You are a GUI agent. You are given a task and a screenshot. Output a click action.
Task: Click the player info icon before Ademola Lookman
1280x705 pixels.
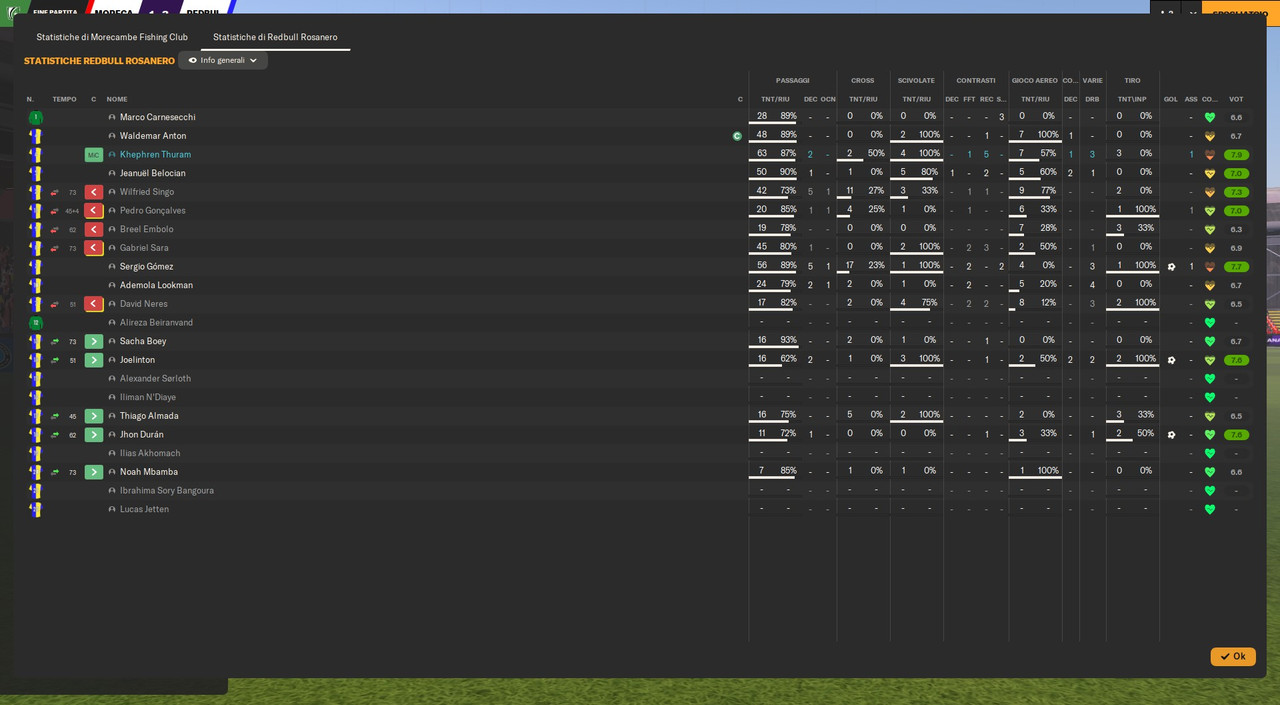tap(112, 285)
